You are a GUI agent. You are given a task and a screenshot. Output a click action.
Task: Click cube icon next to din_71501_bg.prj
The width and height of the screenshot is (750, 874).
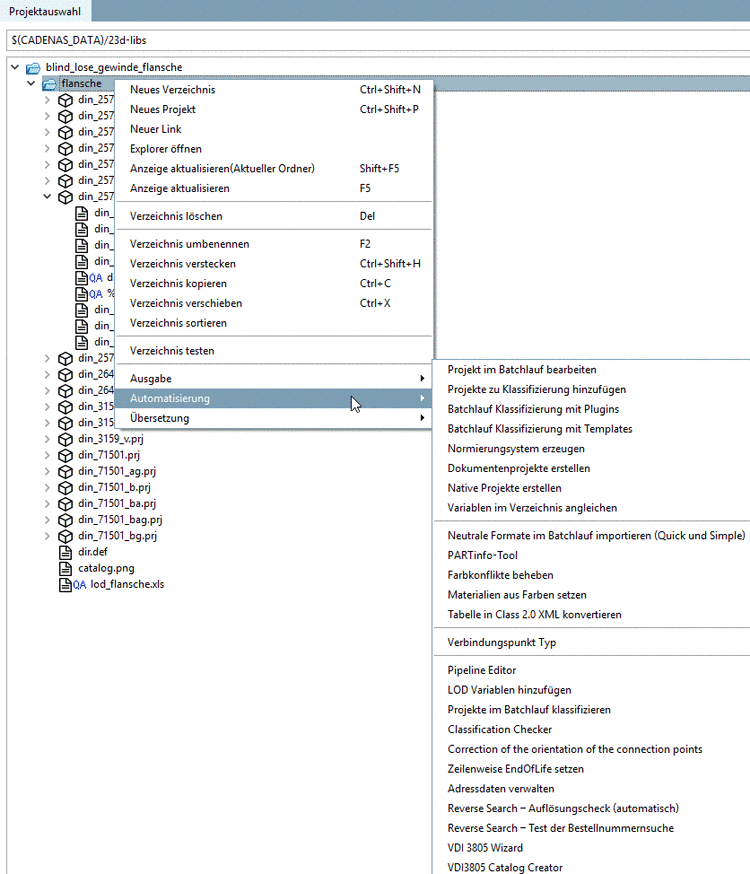coord(66,536)
